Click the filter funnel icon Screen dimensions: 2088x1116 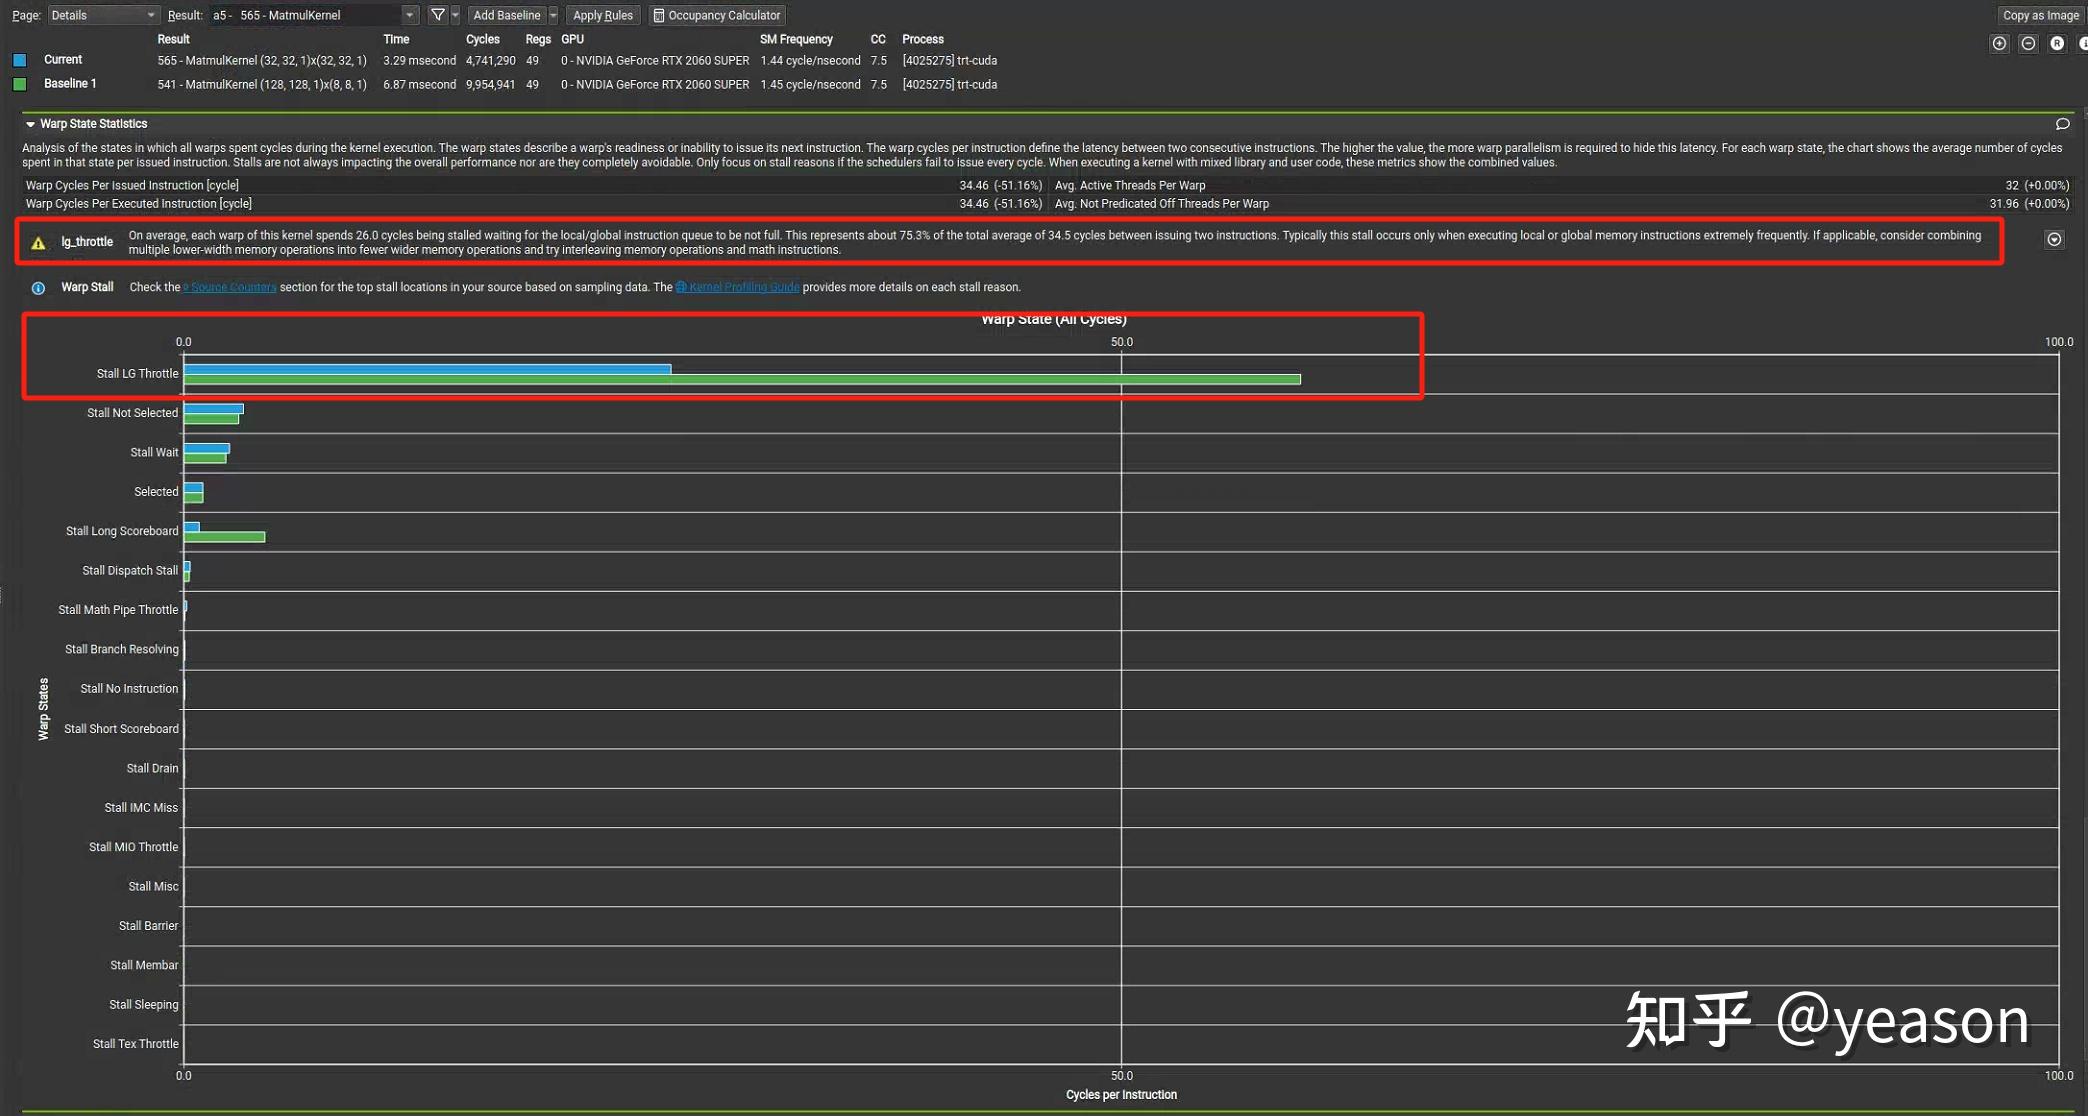coord(437,15)
